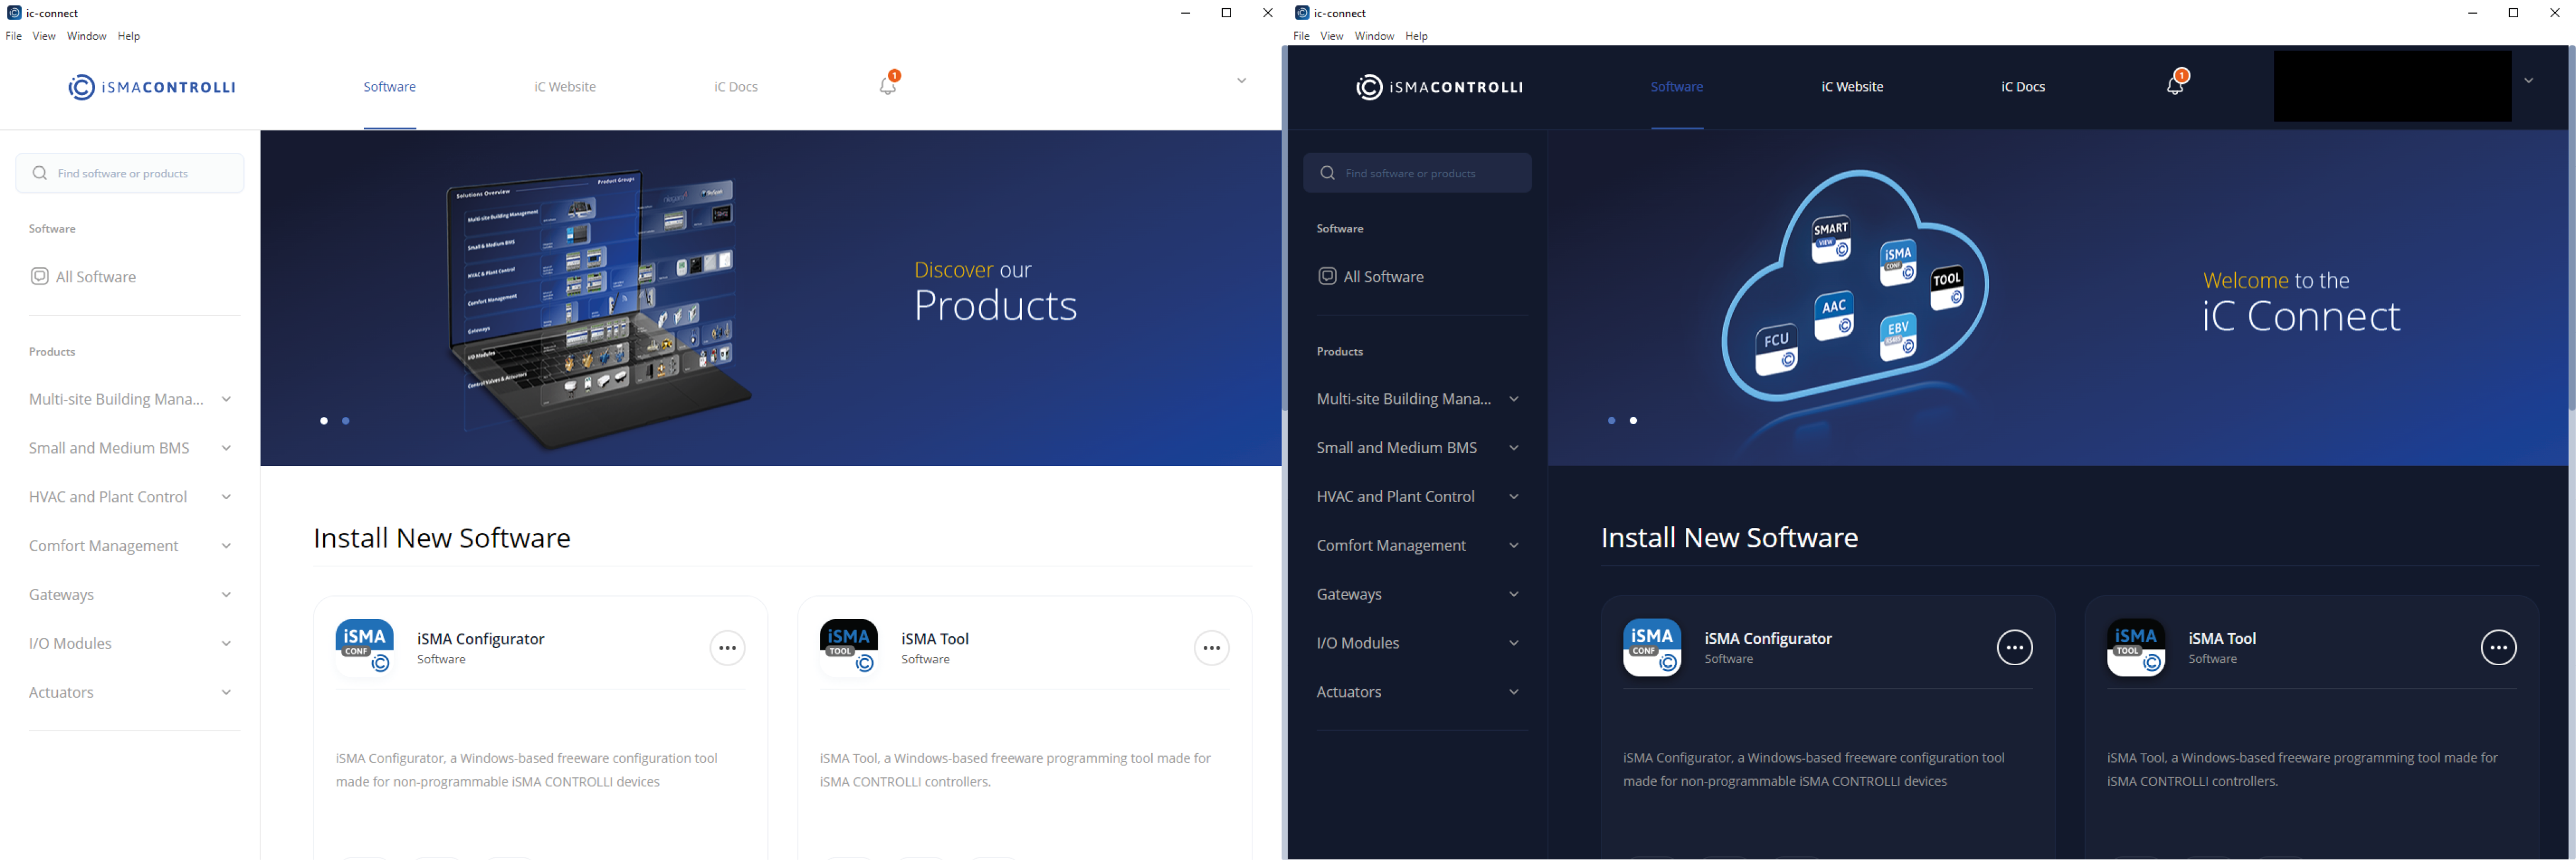The height and width of the screenshot is (860, 2576).
Task: Click search magnifier icon in dark window
Action: click(1328, 173)
